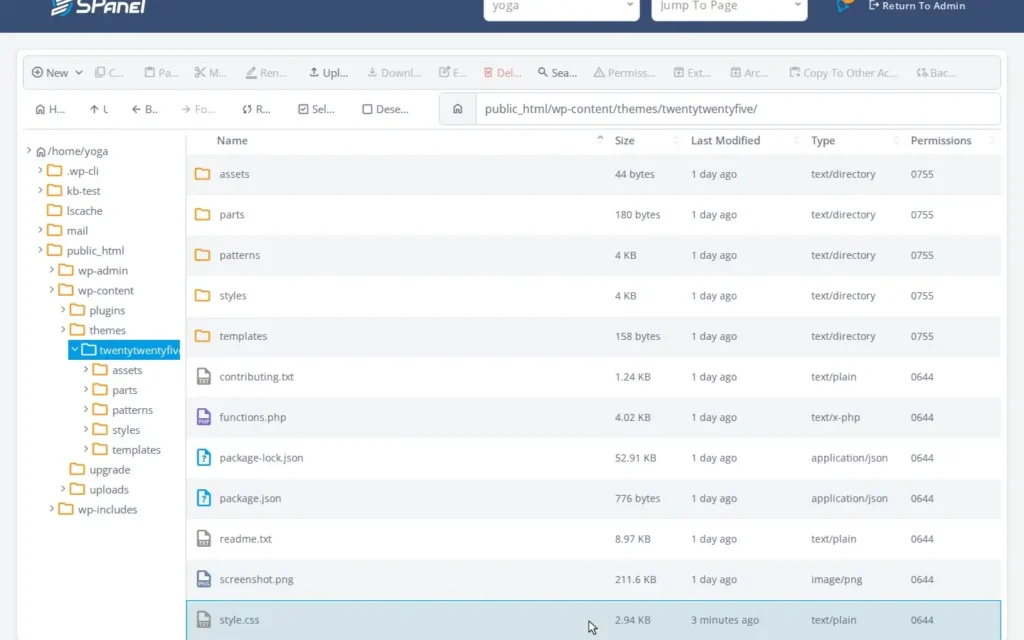Click the chat notification icon in header
This screenshot has height=640, width=1024.
(x=844, y=6)
